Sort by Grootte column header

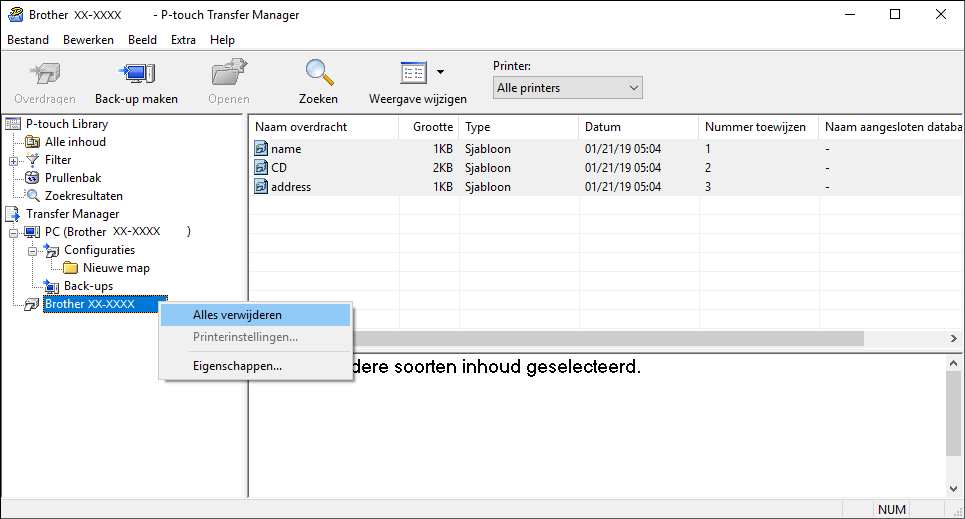[429, 127]
